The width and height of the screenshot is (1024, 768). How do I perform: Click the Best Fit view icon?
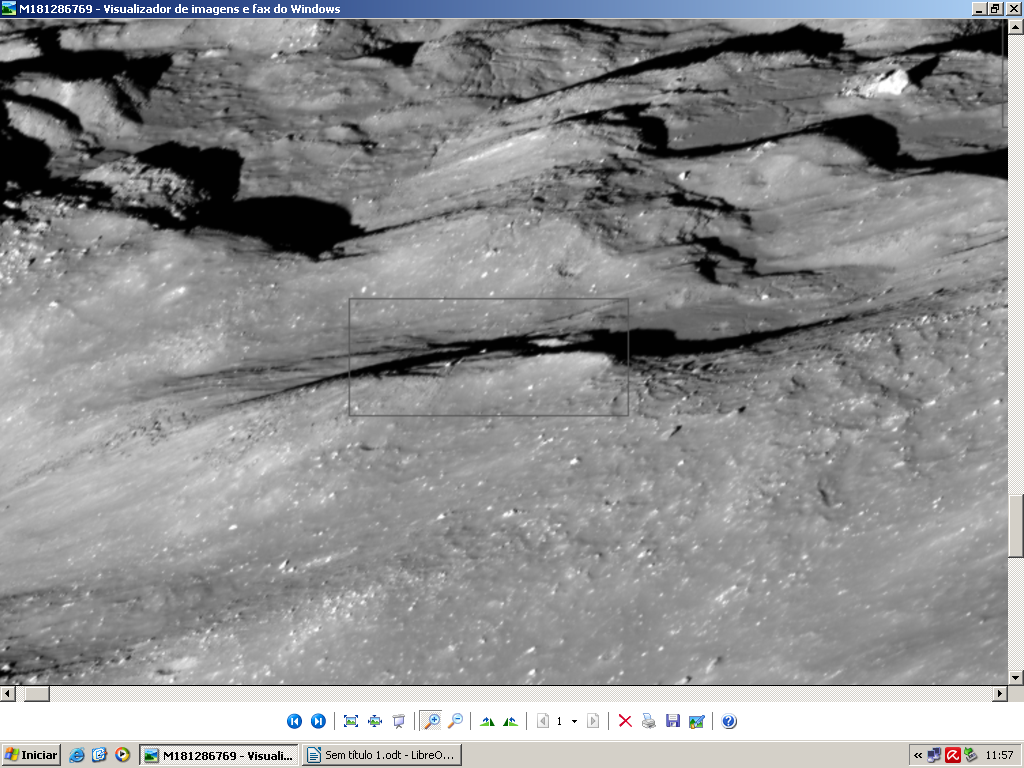(x=351, y=721)
